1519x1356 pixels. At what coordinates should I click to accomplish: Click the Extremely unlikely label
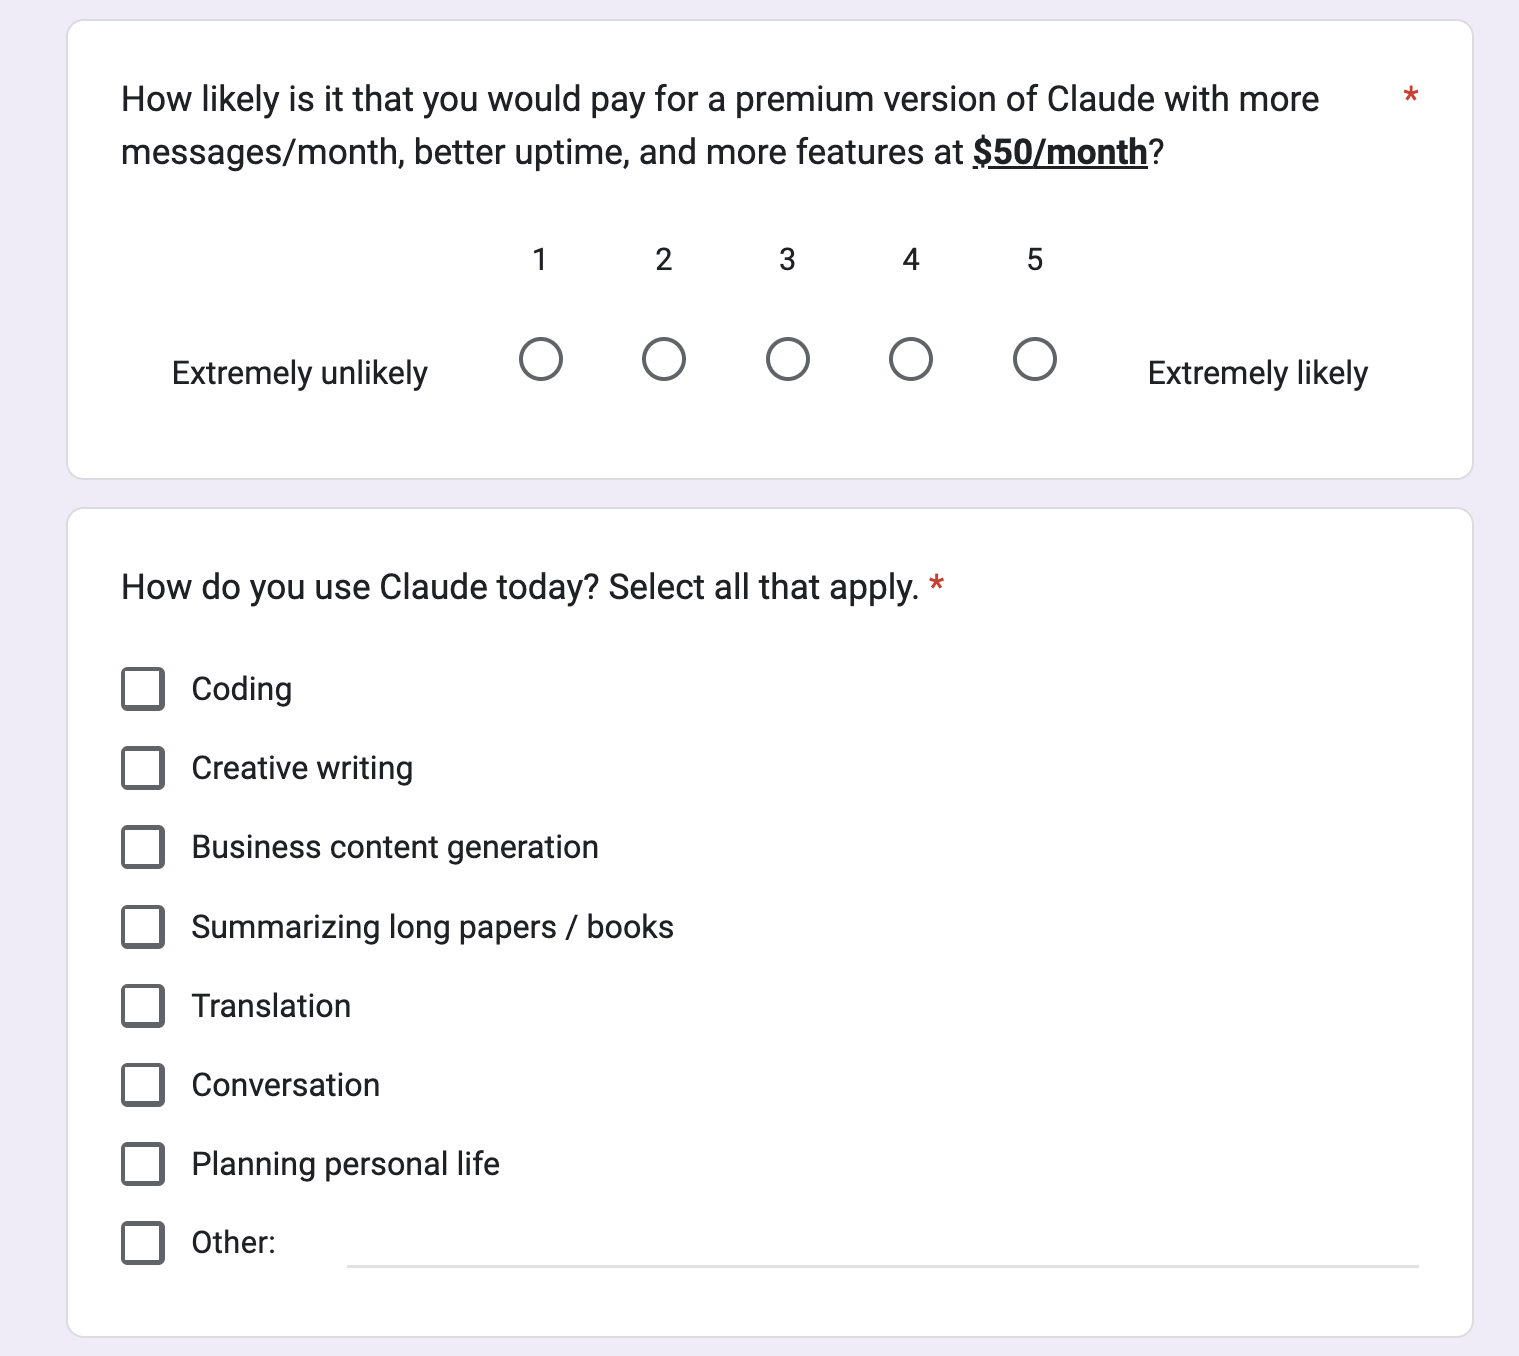pos(300,373)
